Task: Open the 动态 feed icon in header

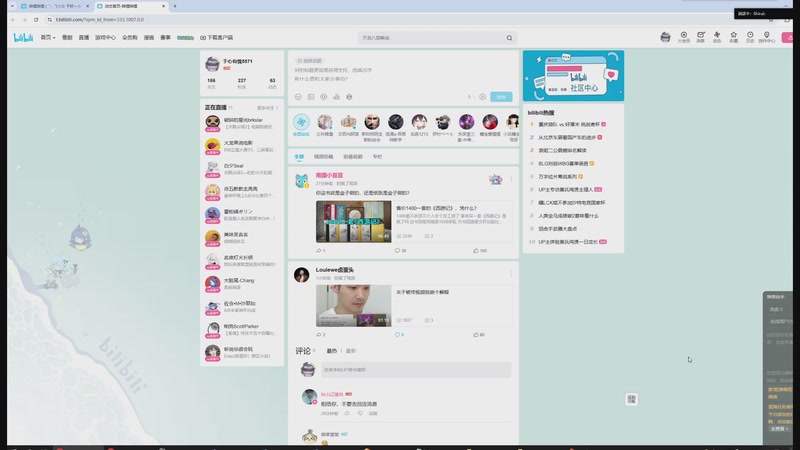Action: pyautogui.click(x=717, y=37)
